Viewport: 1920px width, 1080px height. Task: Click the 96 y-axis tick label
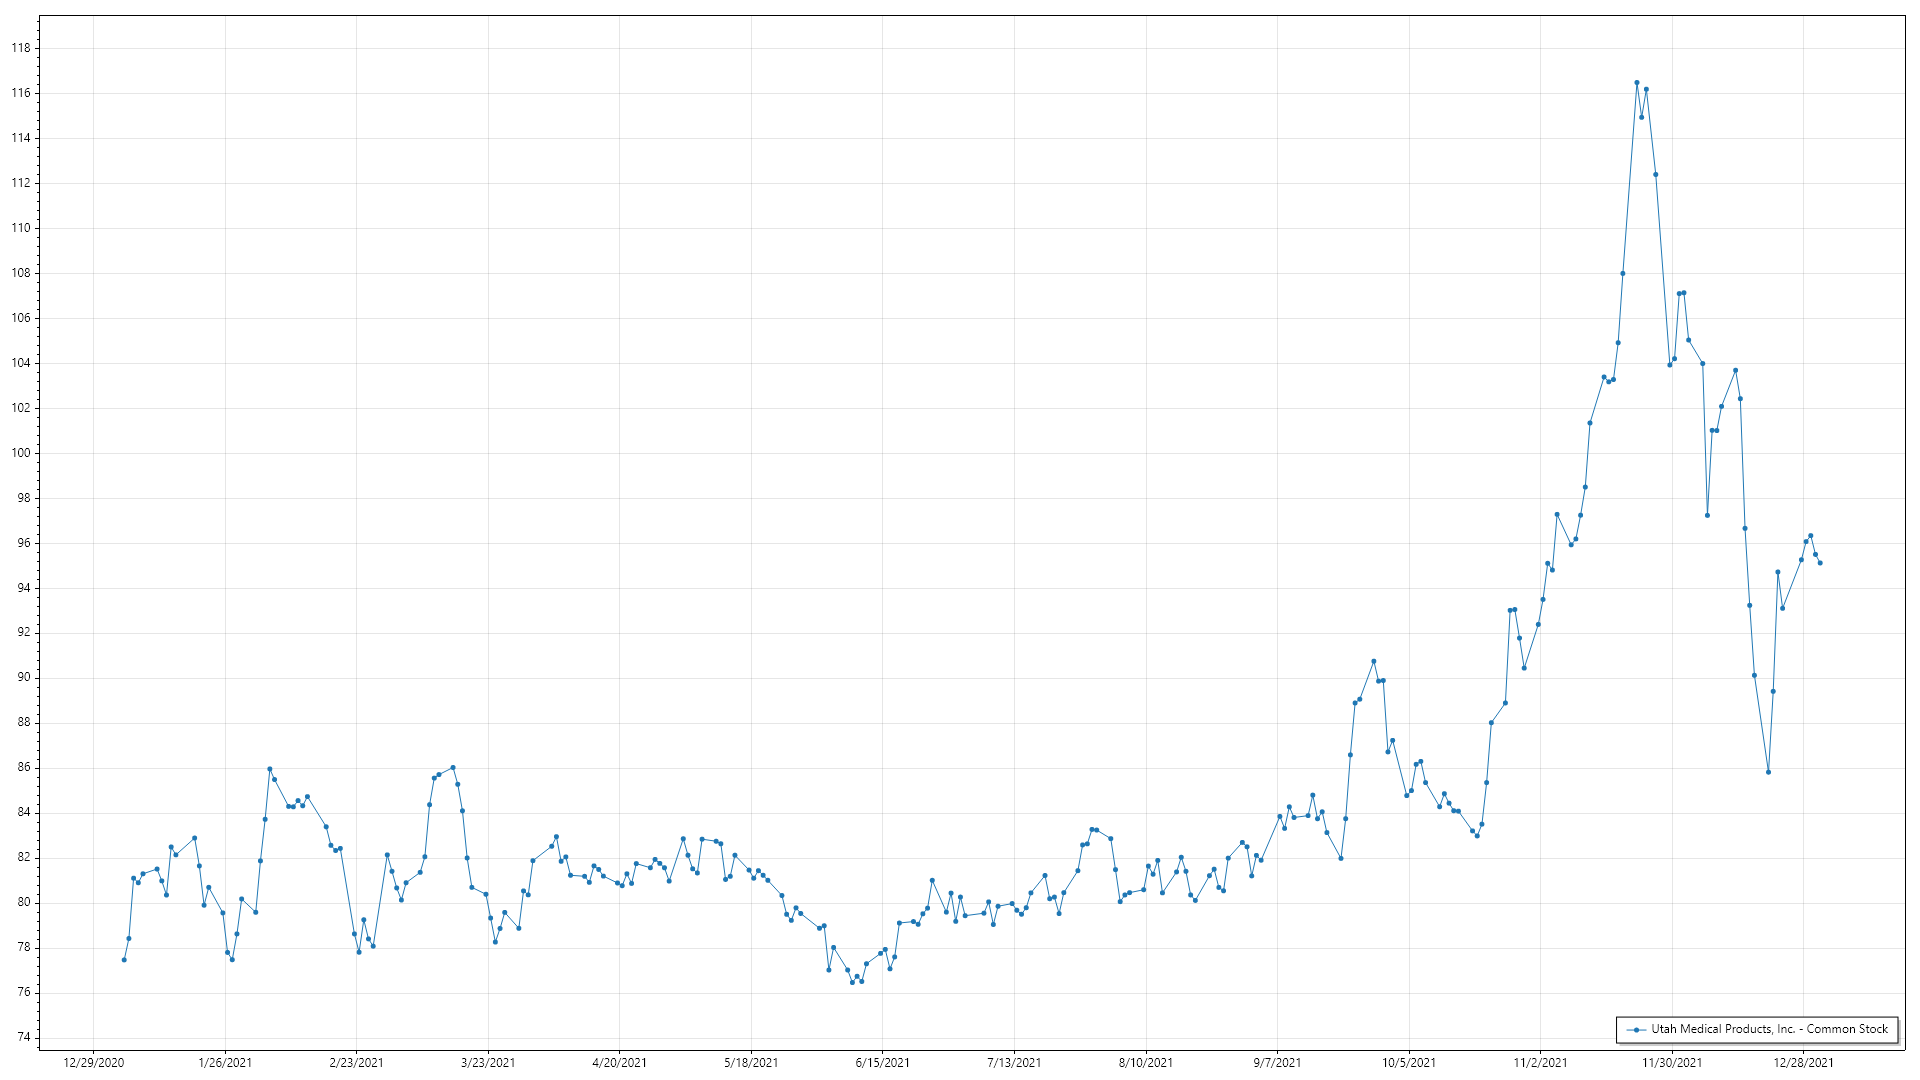(x=23, y=543)
